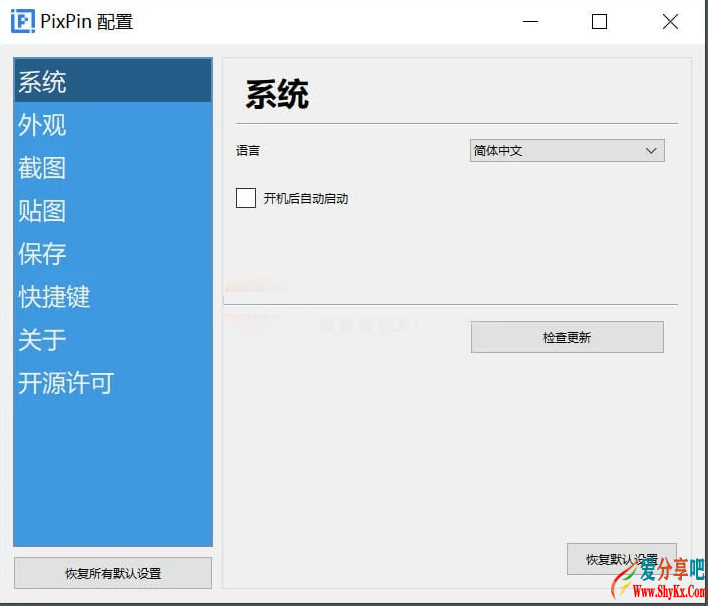Open the 关于 about page
The image size is (708, 606).
(x=112, y=339)
